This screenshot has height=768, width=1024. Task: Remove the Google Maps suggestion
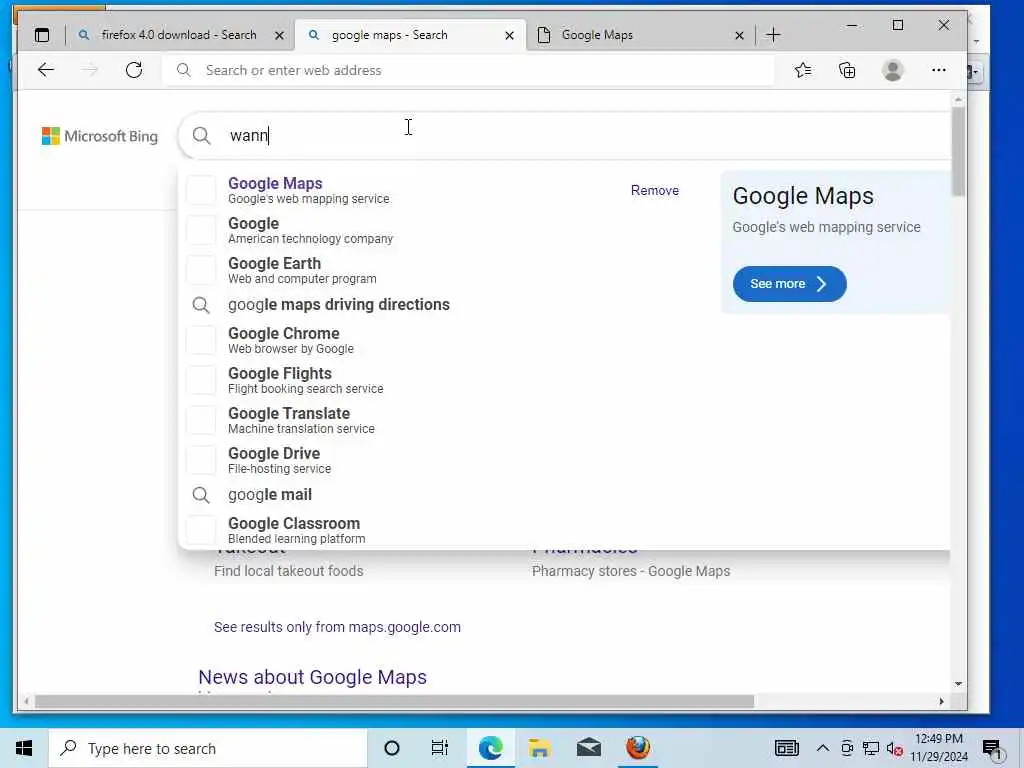click(x=654, y=191)
